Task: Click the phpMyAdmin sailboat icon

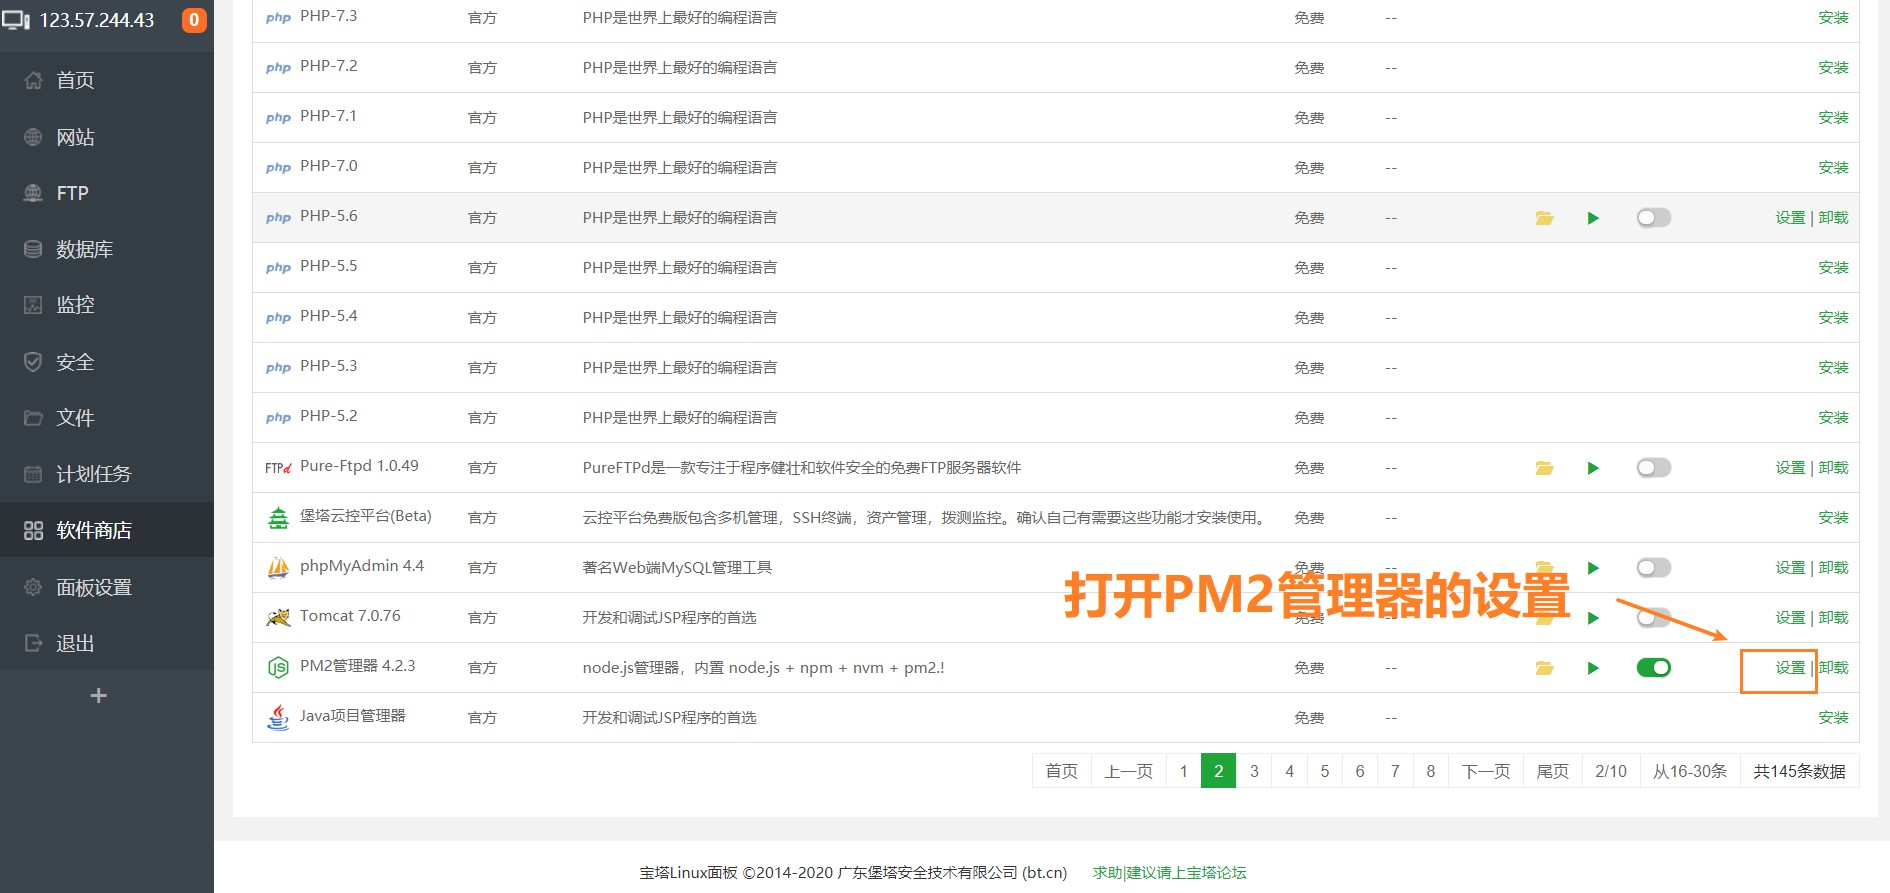Action: coord(278,567)
